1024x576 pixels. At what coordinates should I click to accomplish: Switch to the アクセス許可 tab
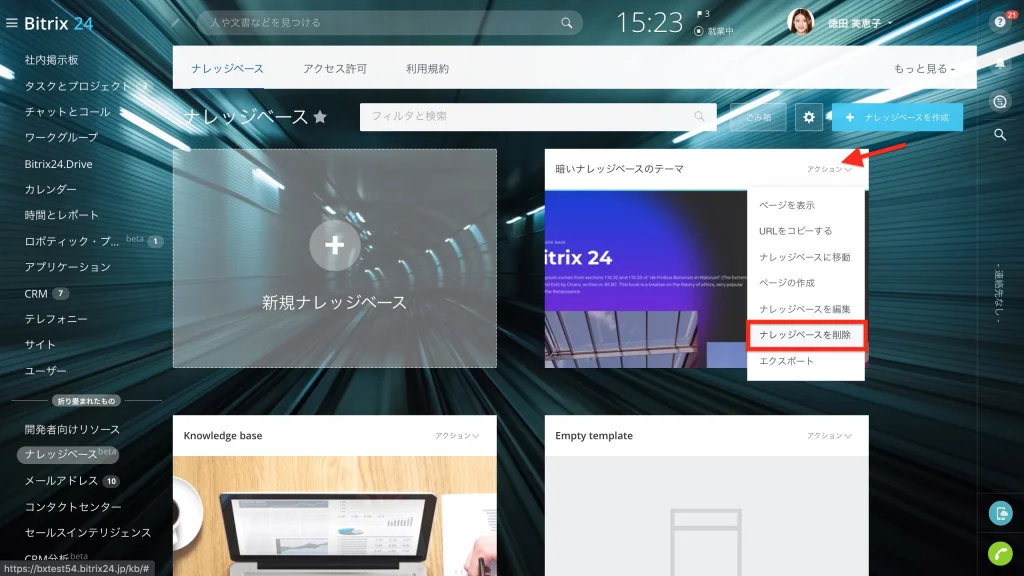pyautogui.click(x=334, y=69)
